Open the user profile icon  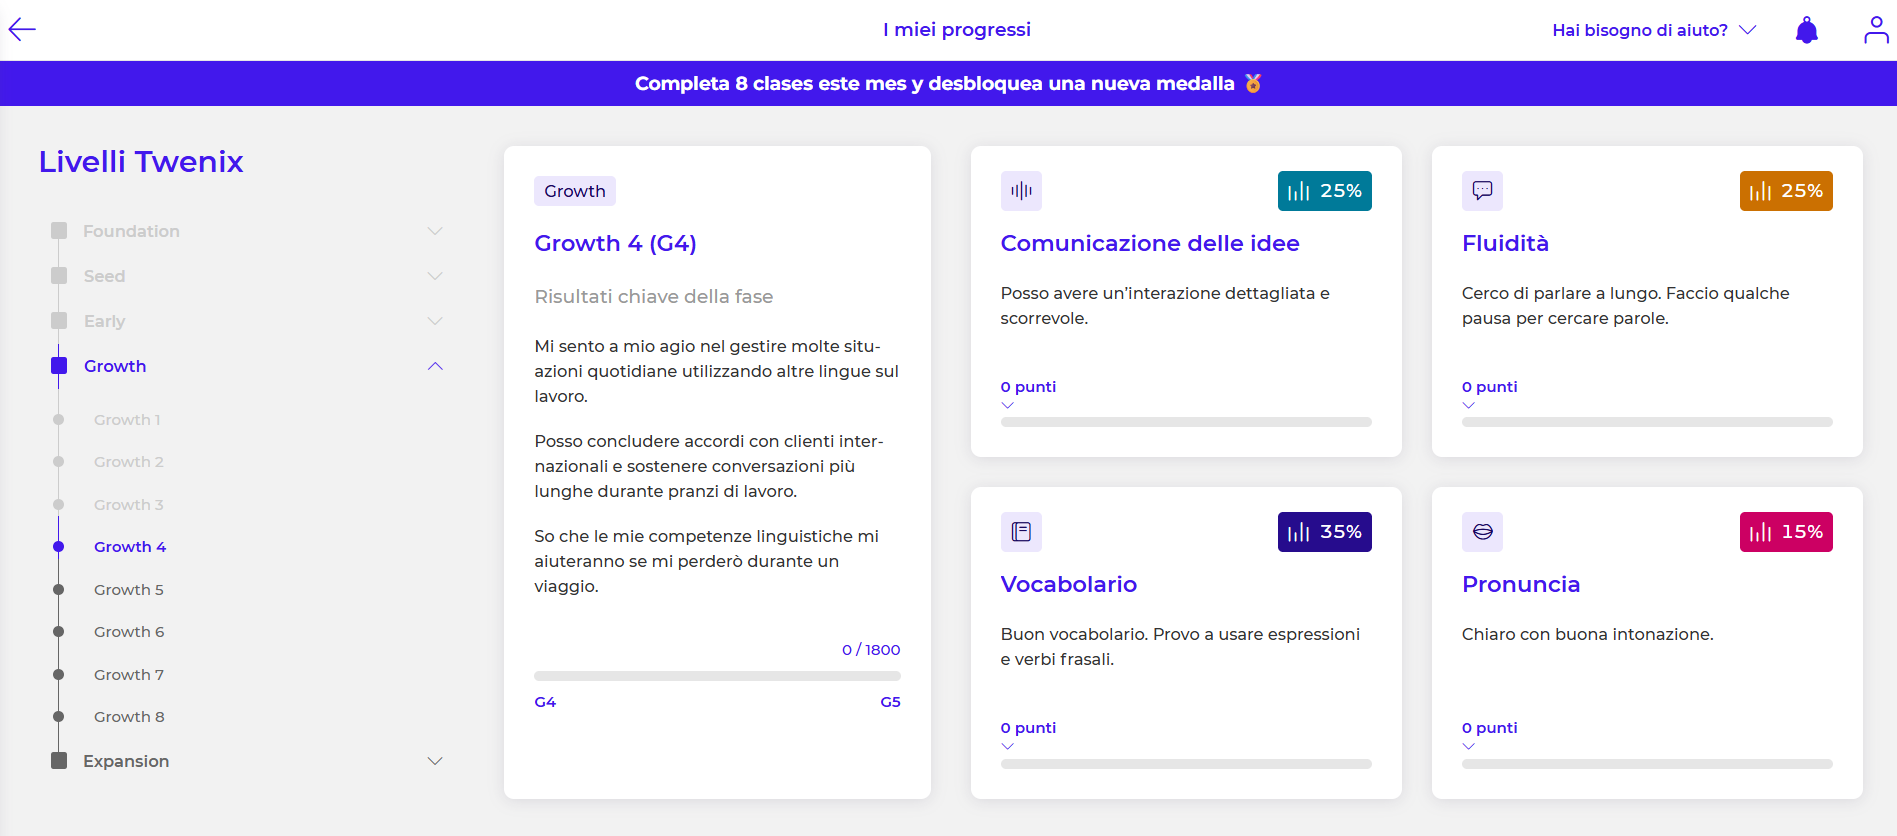point(1875,31)
